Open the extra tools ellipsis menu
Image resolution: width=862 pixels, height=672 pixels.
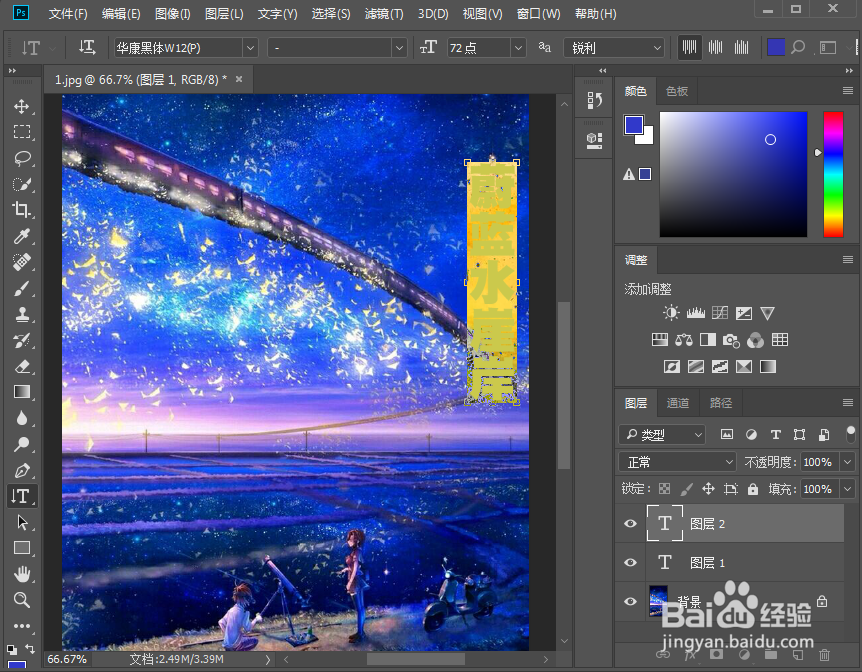(x=22, y=626)
